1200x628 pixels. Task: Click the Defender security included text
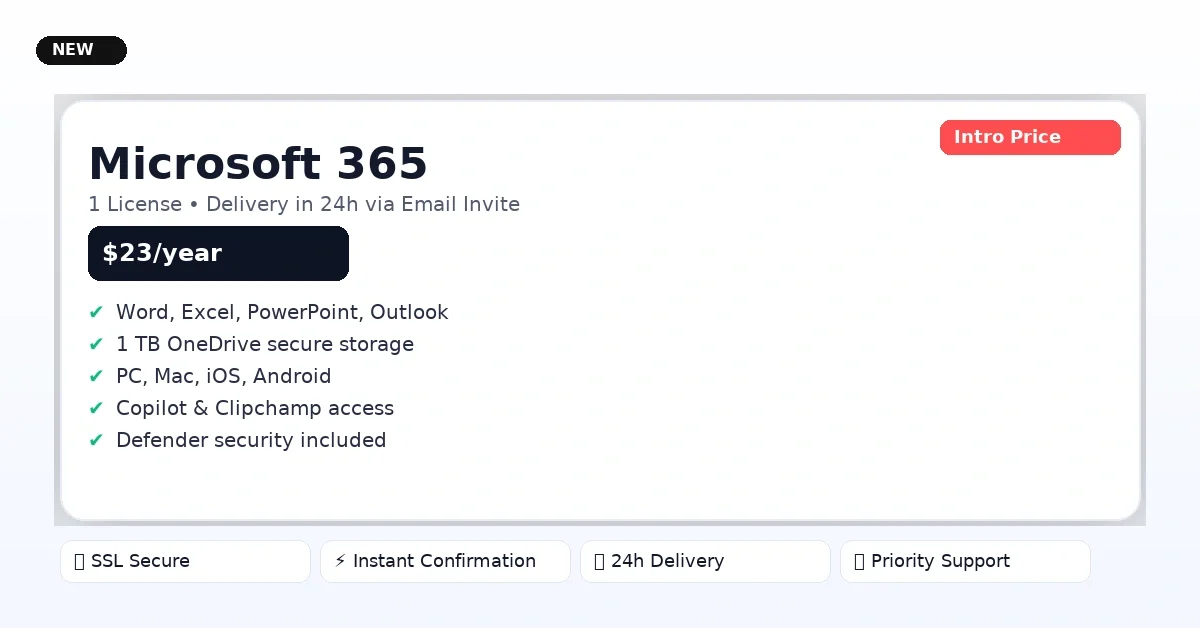251,441
